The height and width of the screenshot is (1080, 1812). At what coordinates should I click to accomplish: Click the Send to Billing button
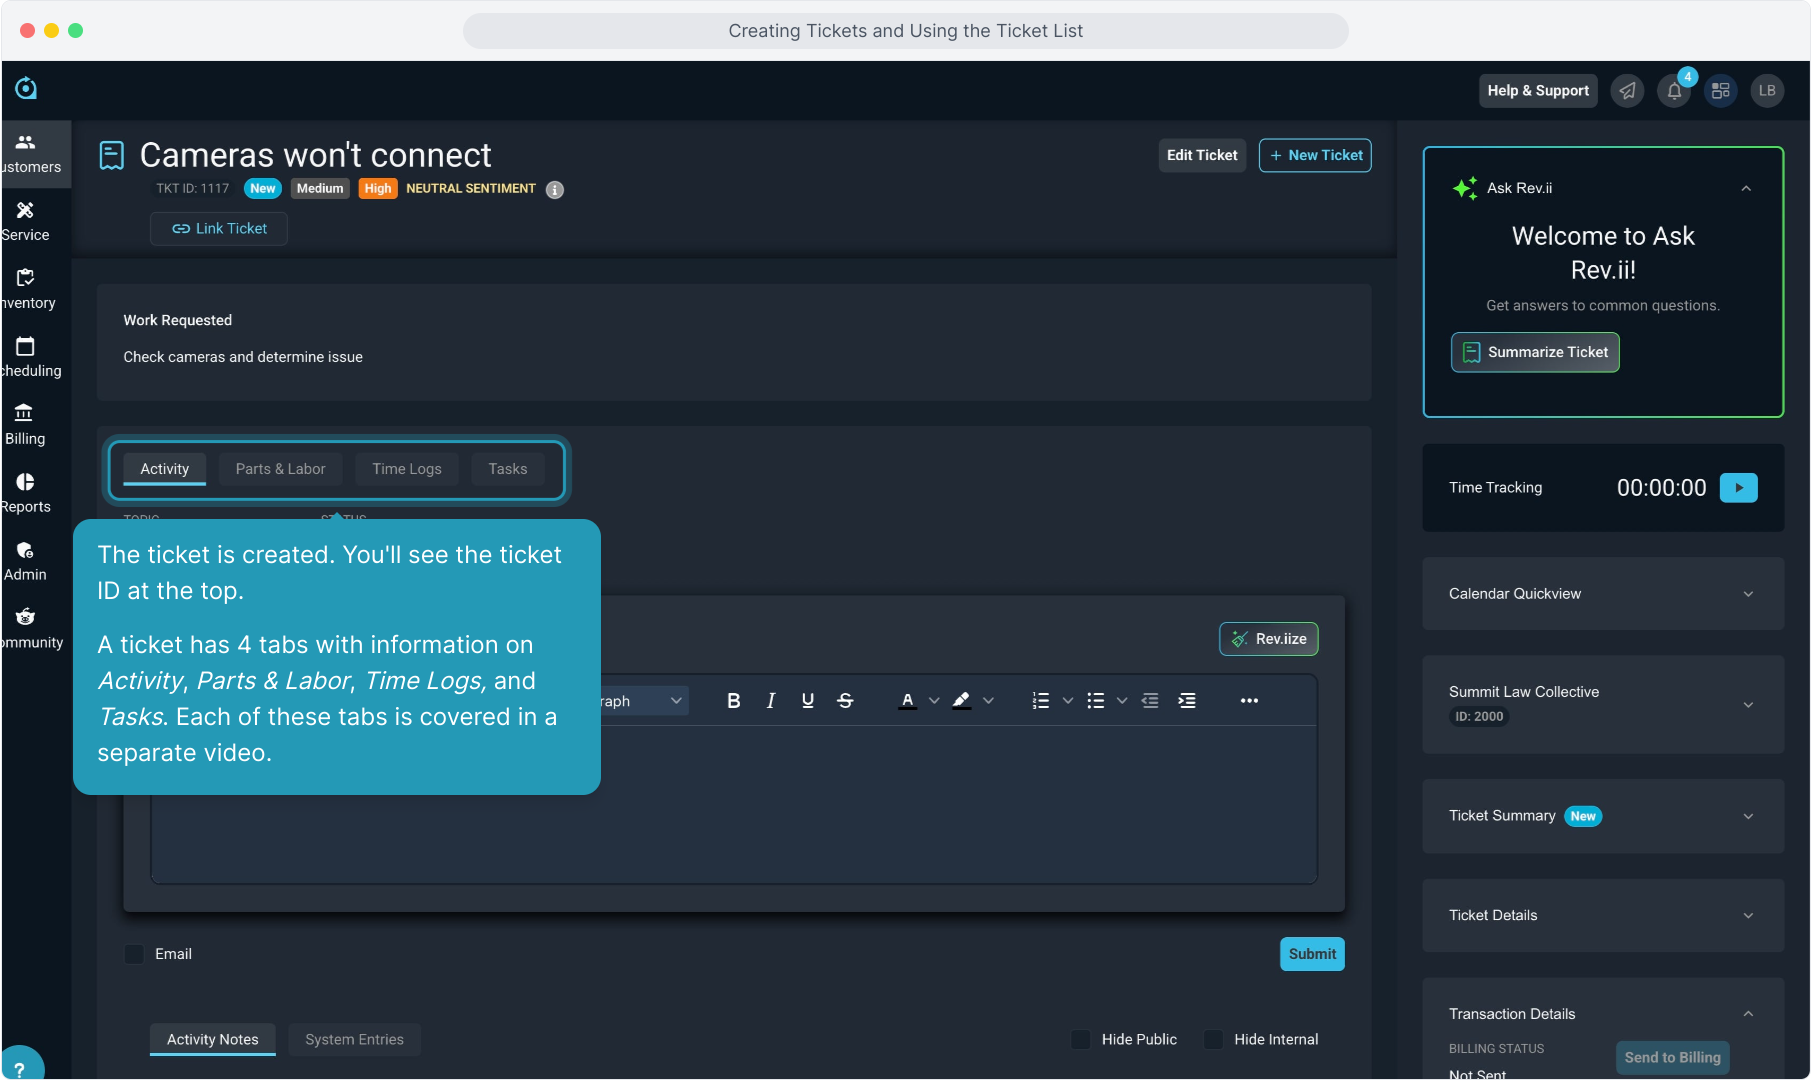(x=1673, y=1058)
